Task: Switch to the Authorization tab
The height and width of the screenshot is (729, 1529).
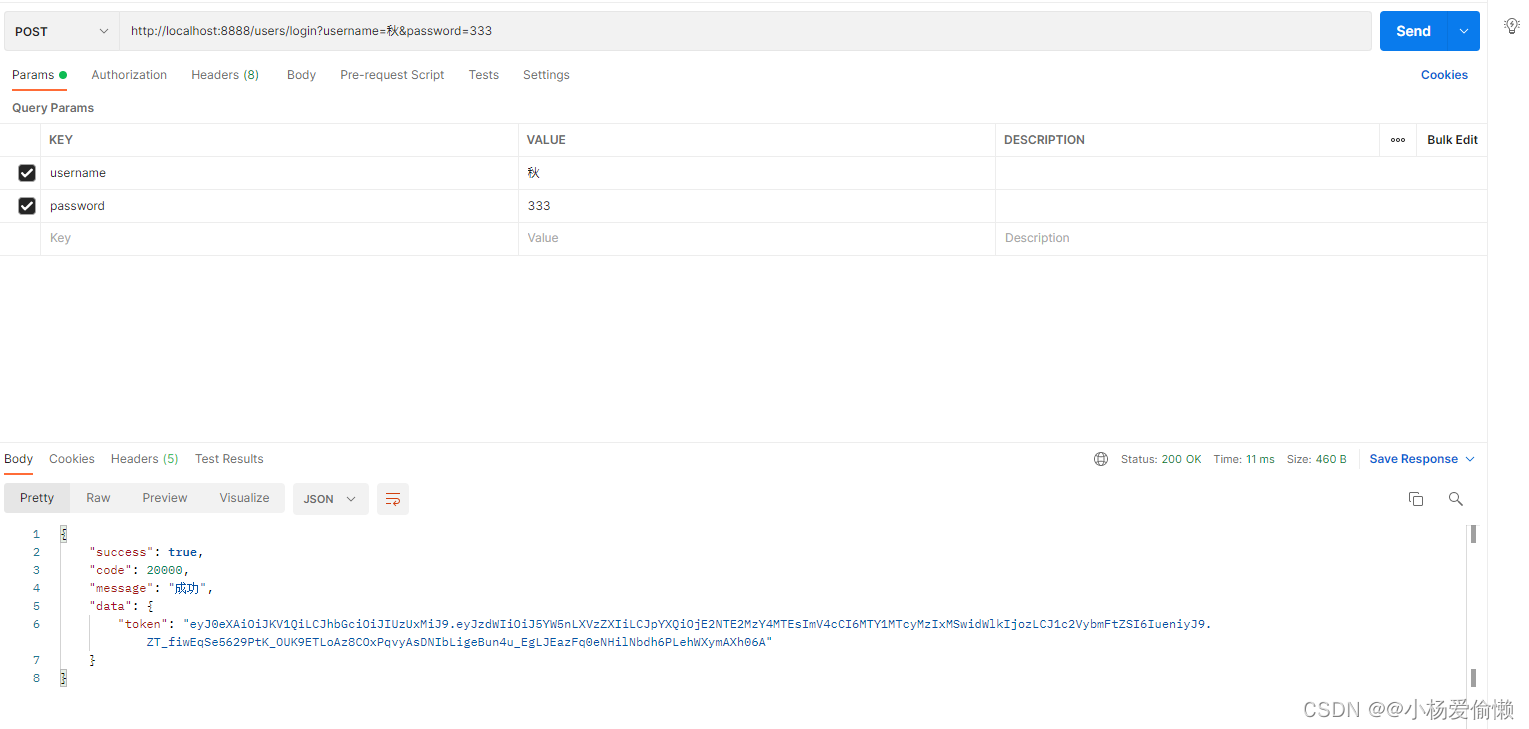Action: point(128,74)
